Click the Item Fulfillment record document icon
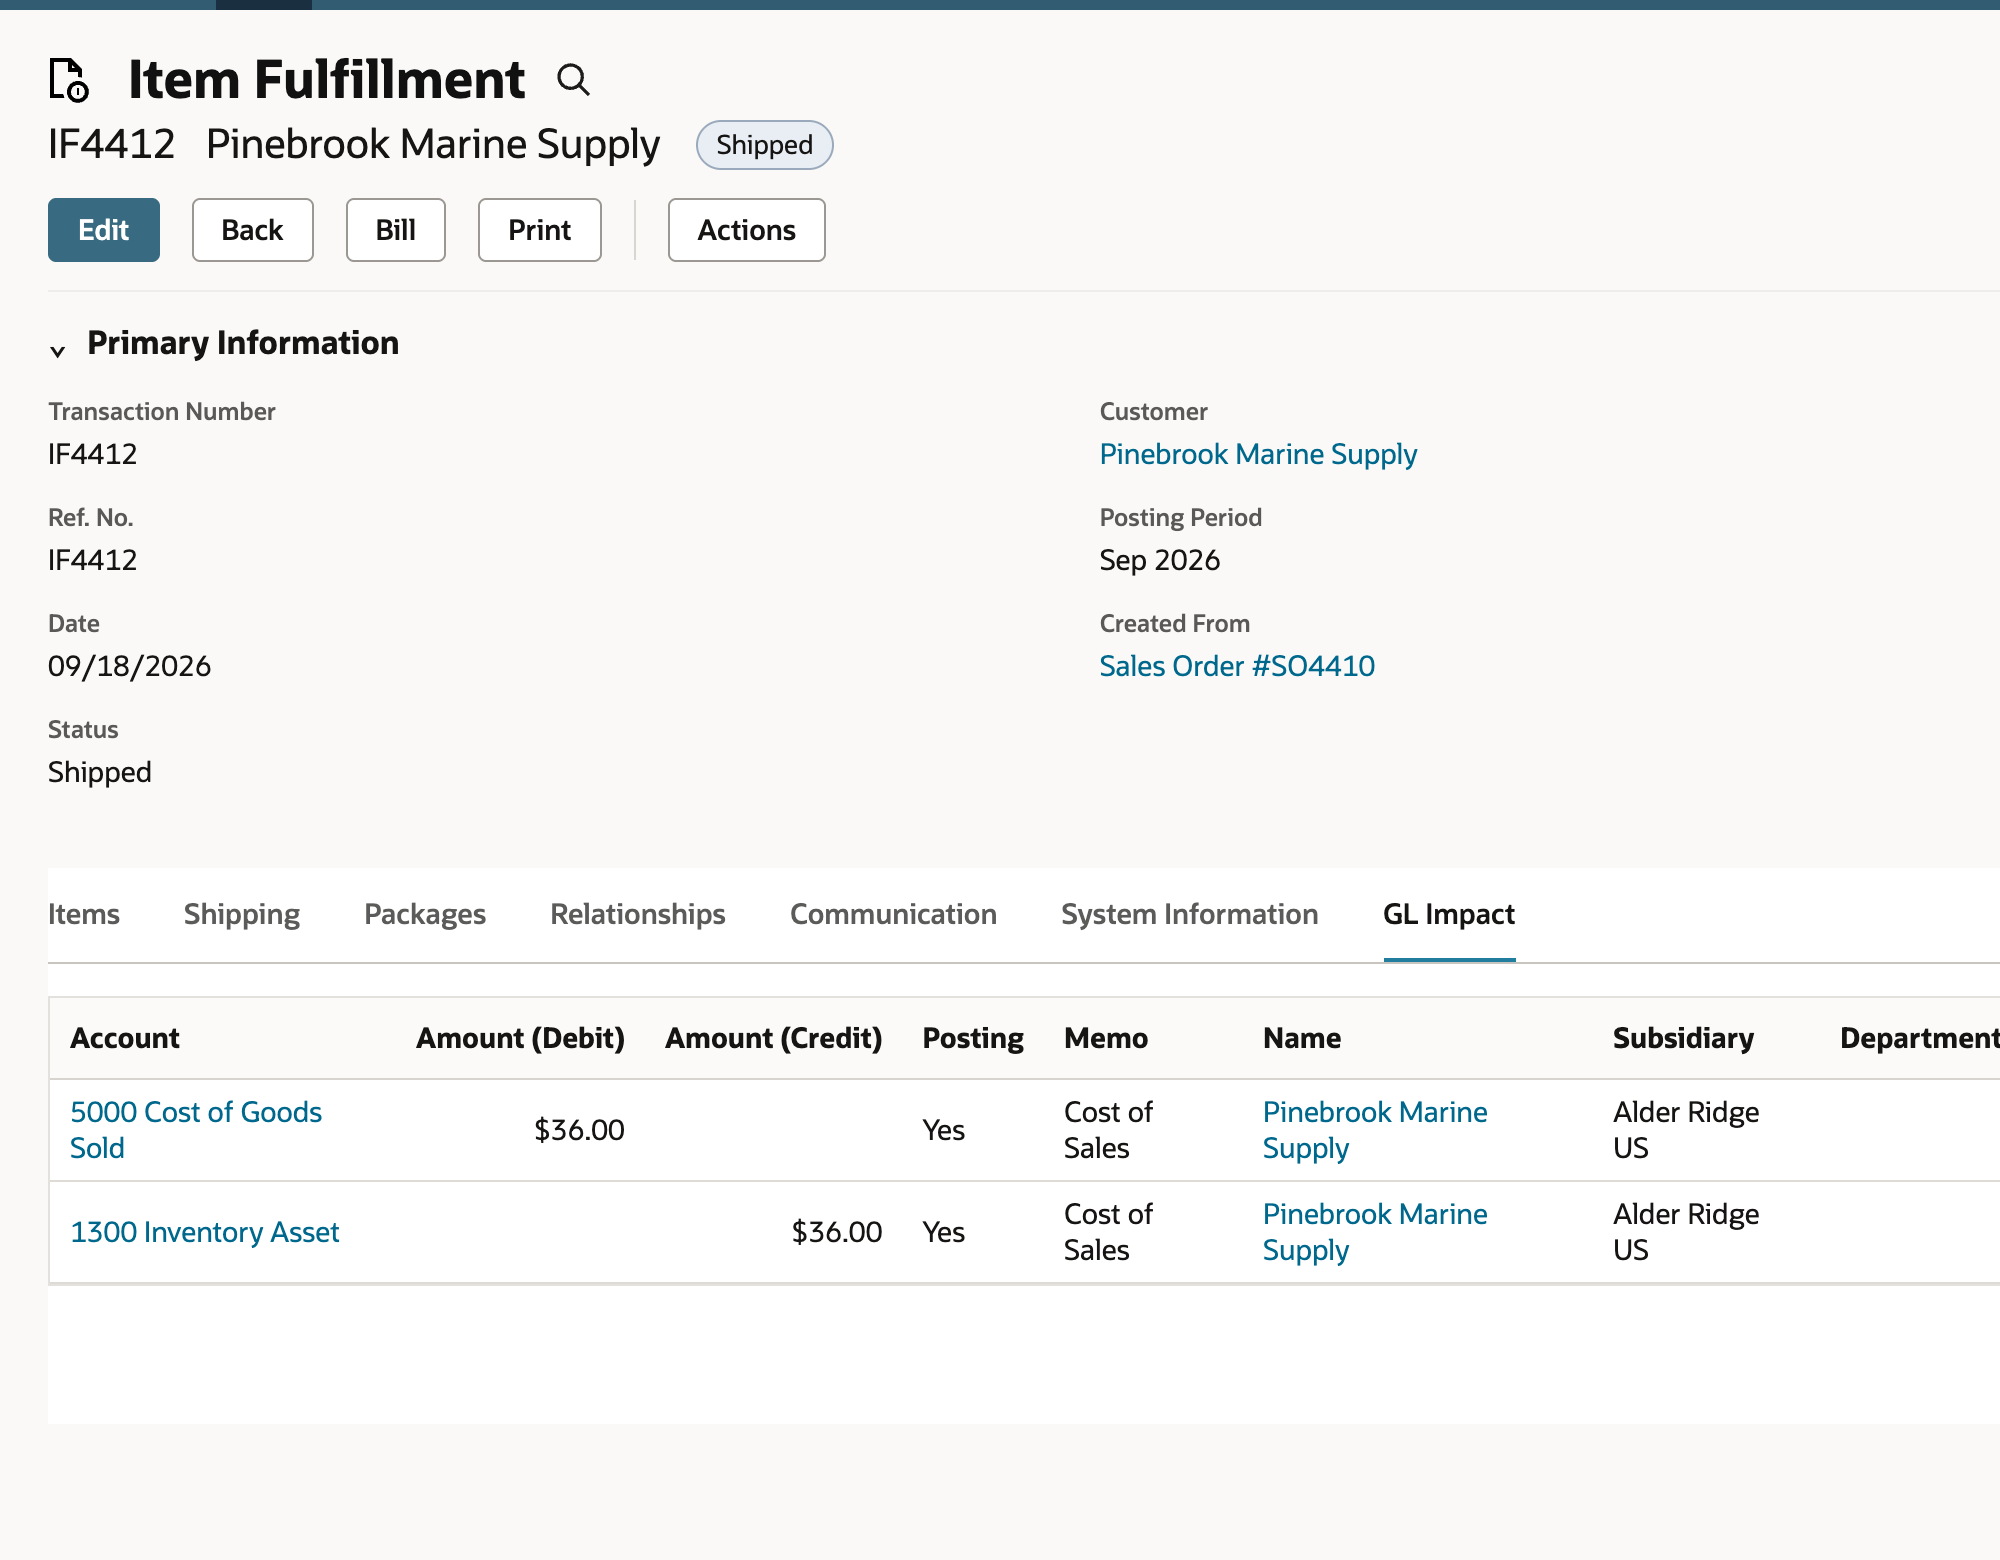The image size is (2000, 1560). [69, 80]
